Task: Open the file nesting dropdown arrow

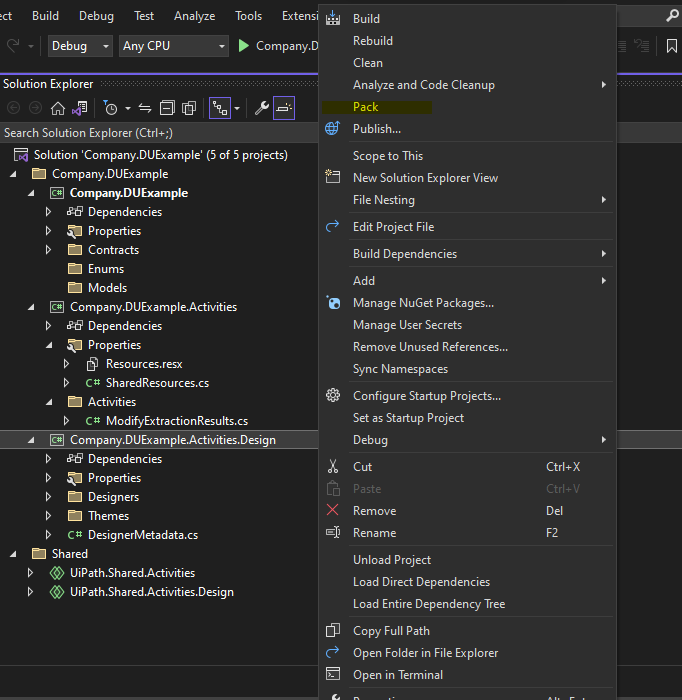Action: click(x=237, y=108)
